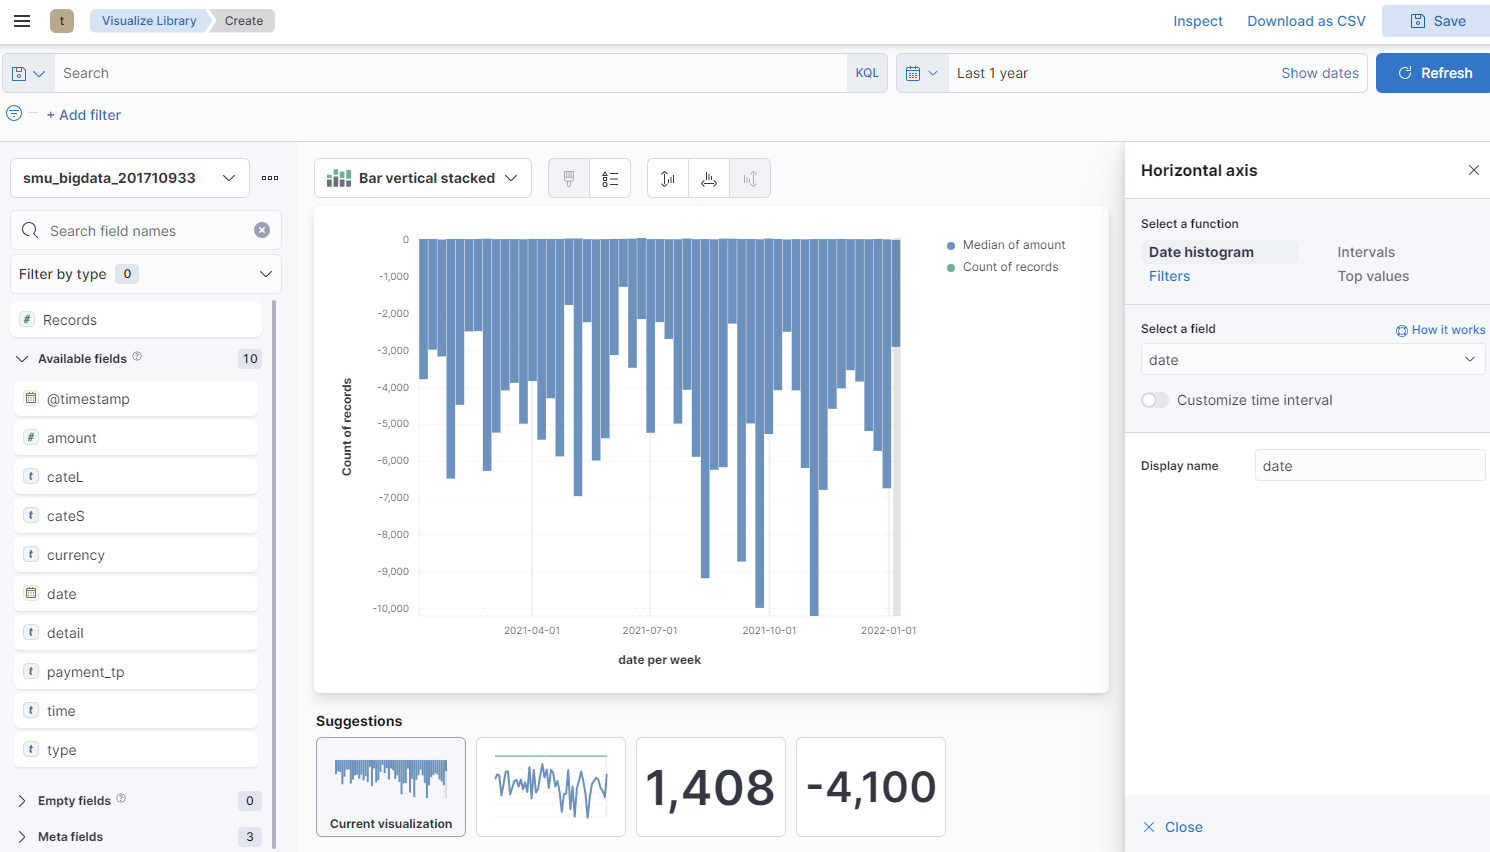Collapse the Available fields section
This screenshot has height=852, width=1490.
(x=22, y=358)
